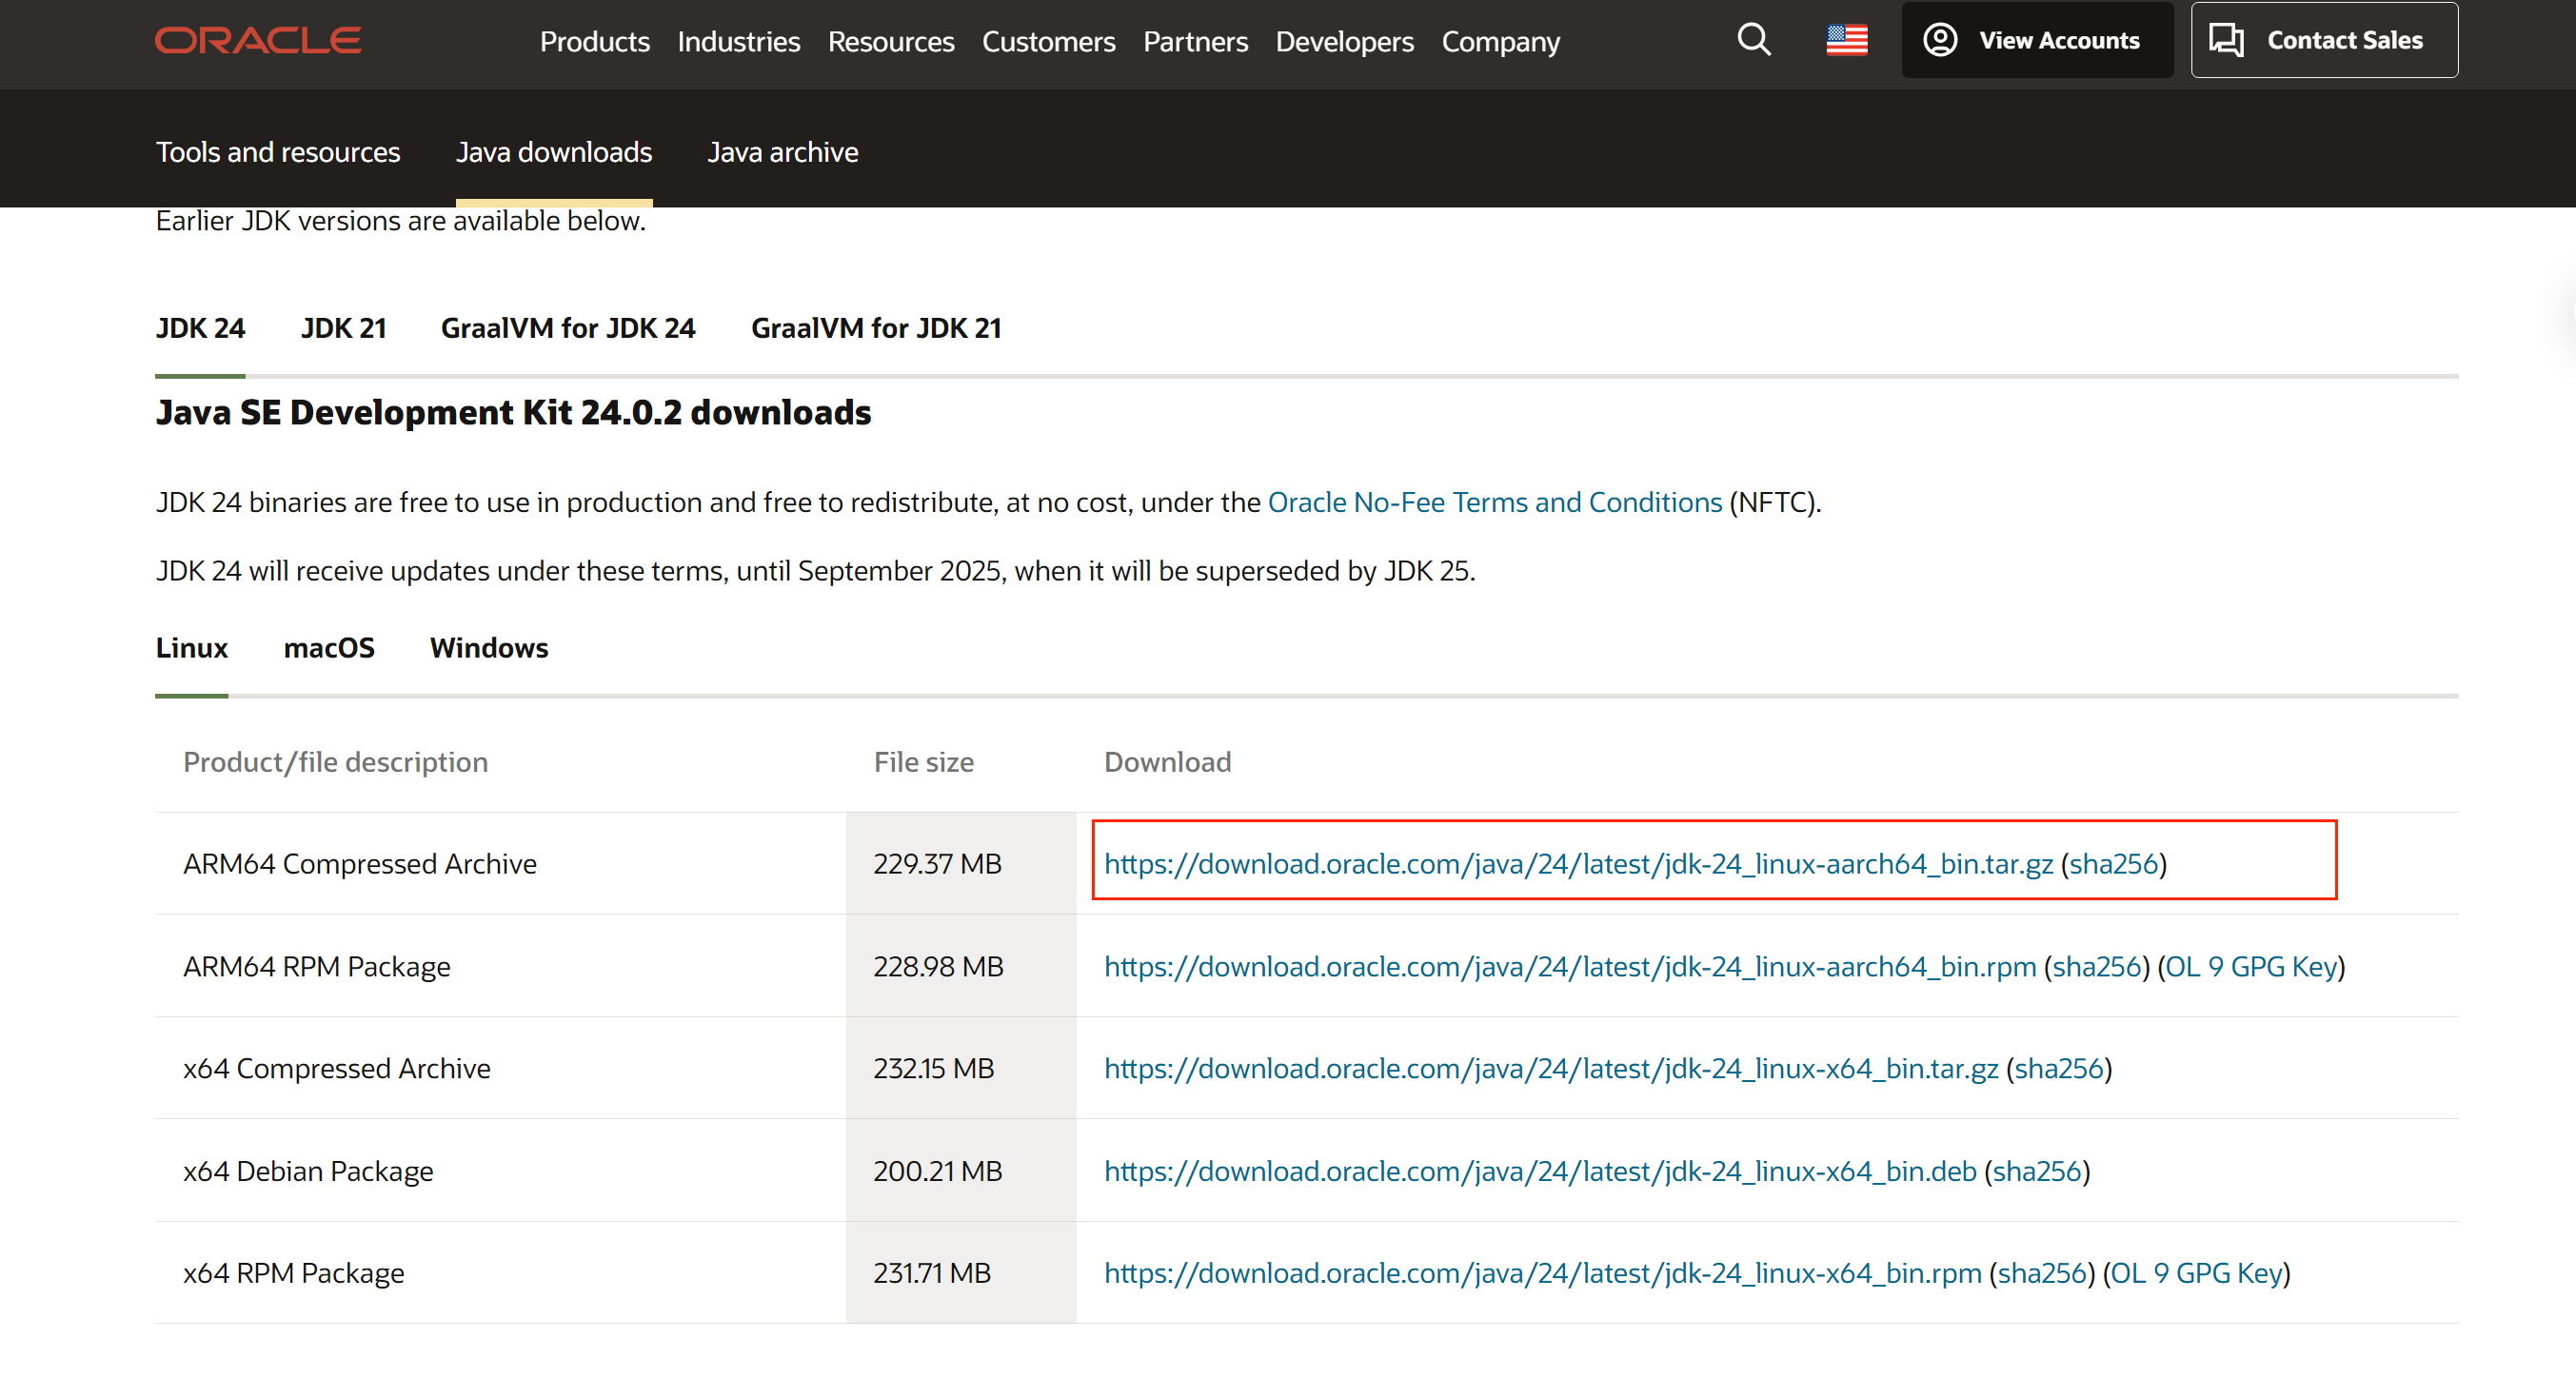Open sha256 for x64 Debian Package
The image size is (2576, 1378).
tap(2036, 1171)
